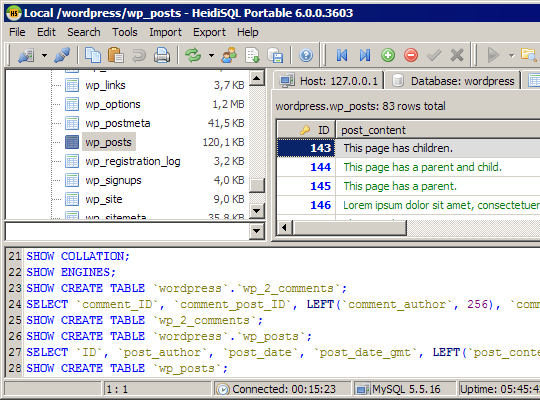The image size is (540, 400).
Task: Open the Refresh dropdown arrow
Action: (x=211, y=55)
